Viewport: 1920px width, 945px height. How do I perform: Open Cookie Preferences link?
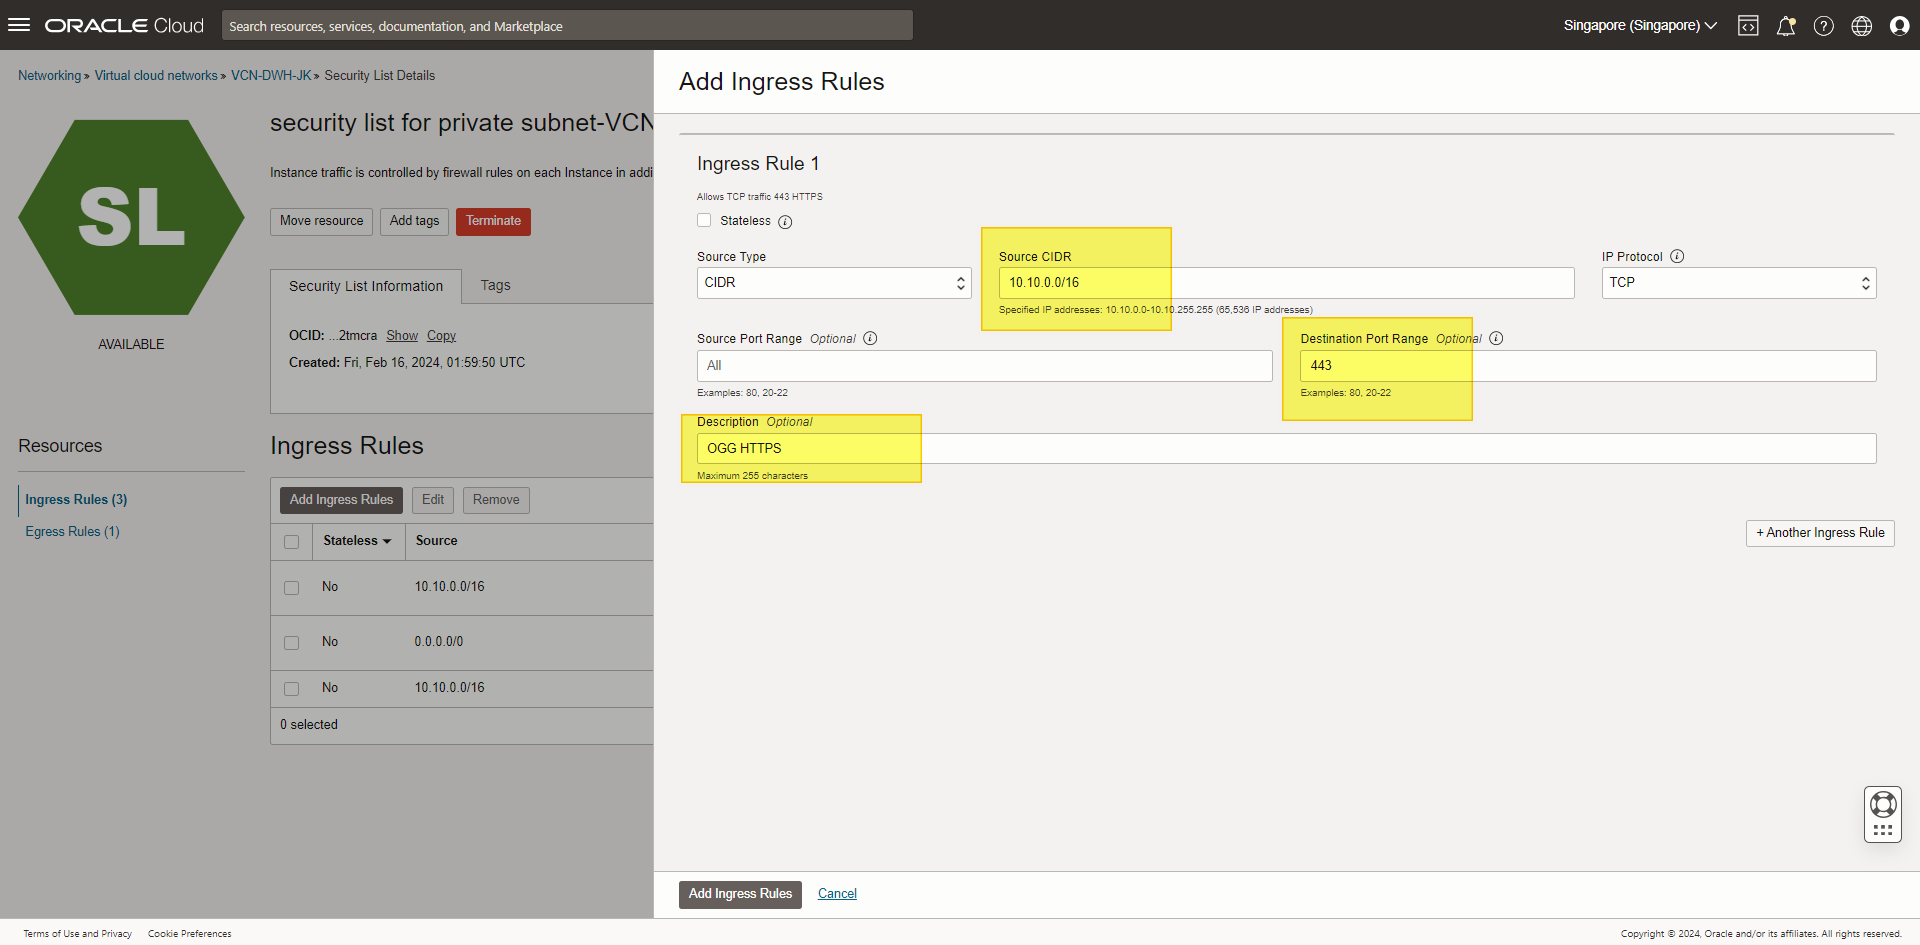point(190,934)
